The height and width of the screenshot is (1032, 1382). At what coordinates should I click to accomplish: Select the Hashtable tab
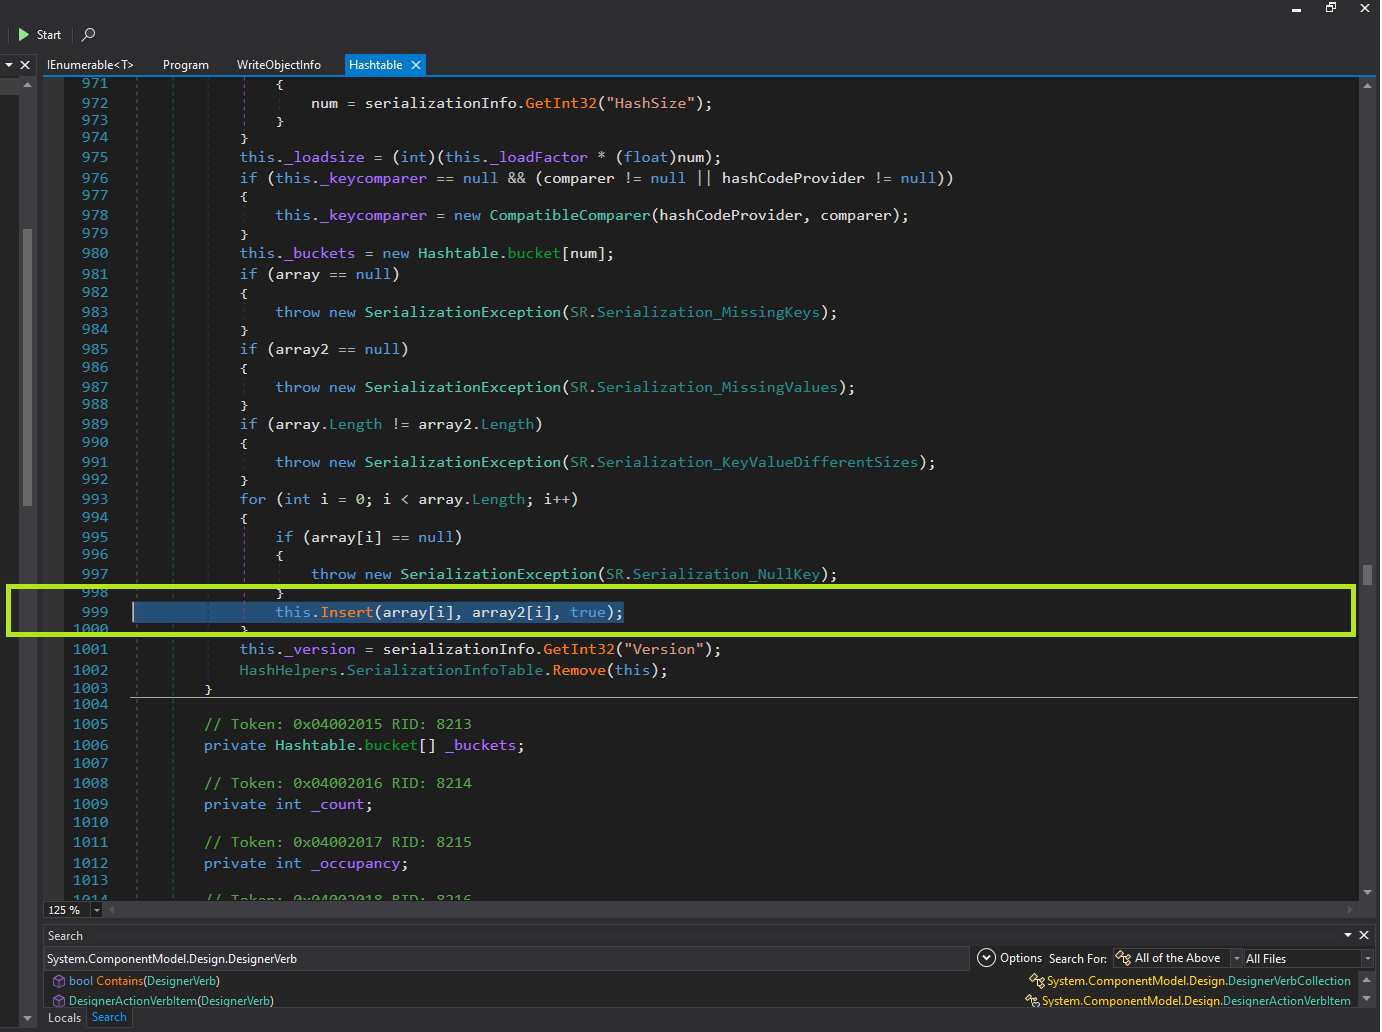pos(375,65)
